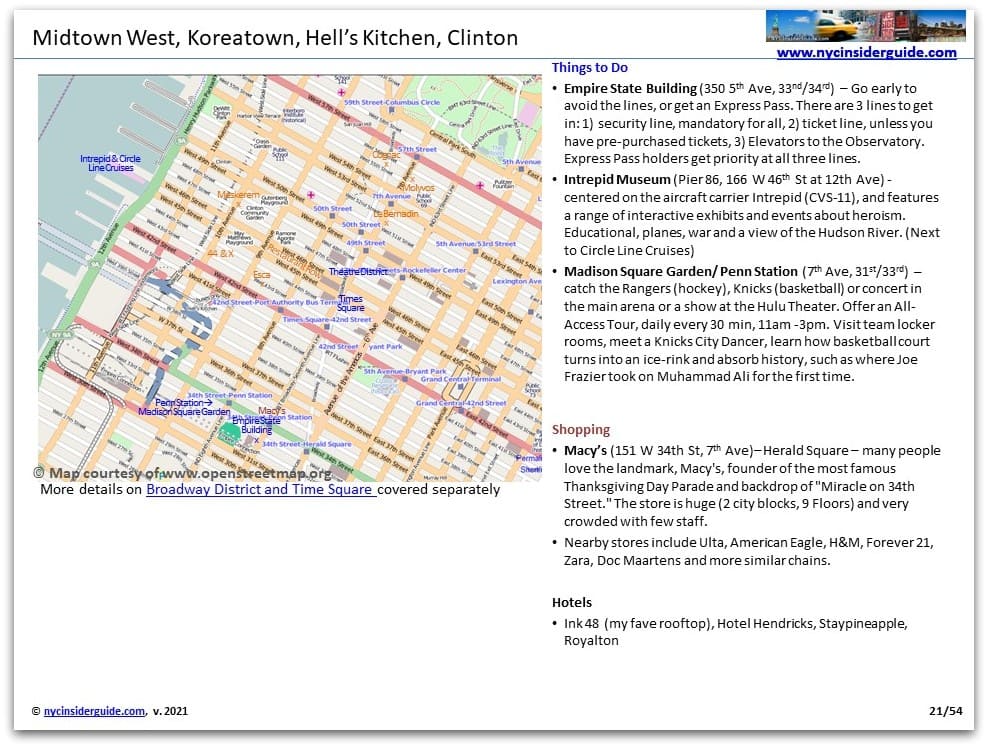Viewport: 988px width, 748px height.
Task: Click the 'Empire State Building' bold text
Action: point(630,88)
